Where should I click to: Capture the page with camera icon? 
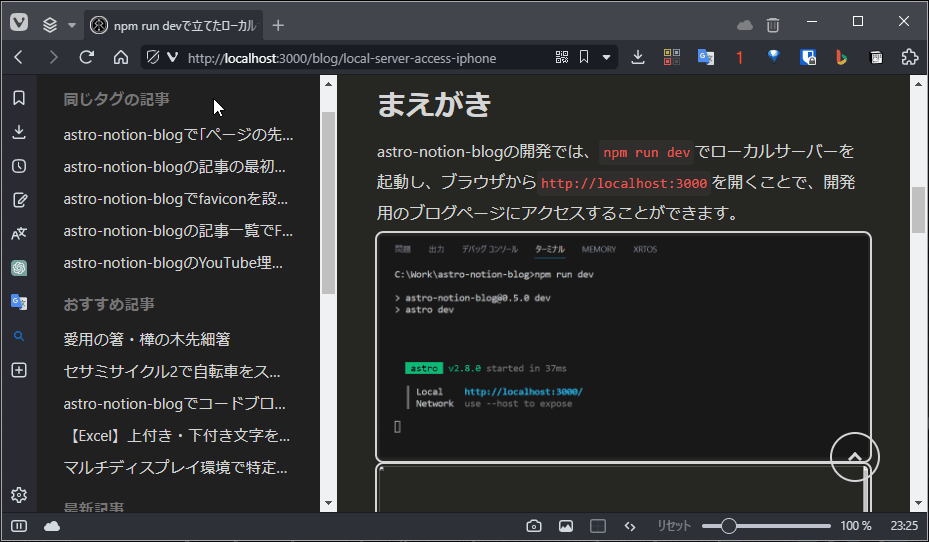click(534, 526)
